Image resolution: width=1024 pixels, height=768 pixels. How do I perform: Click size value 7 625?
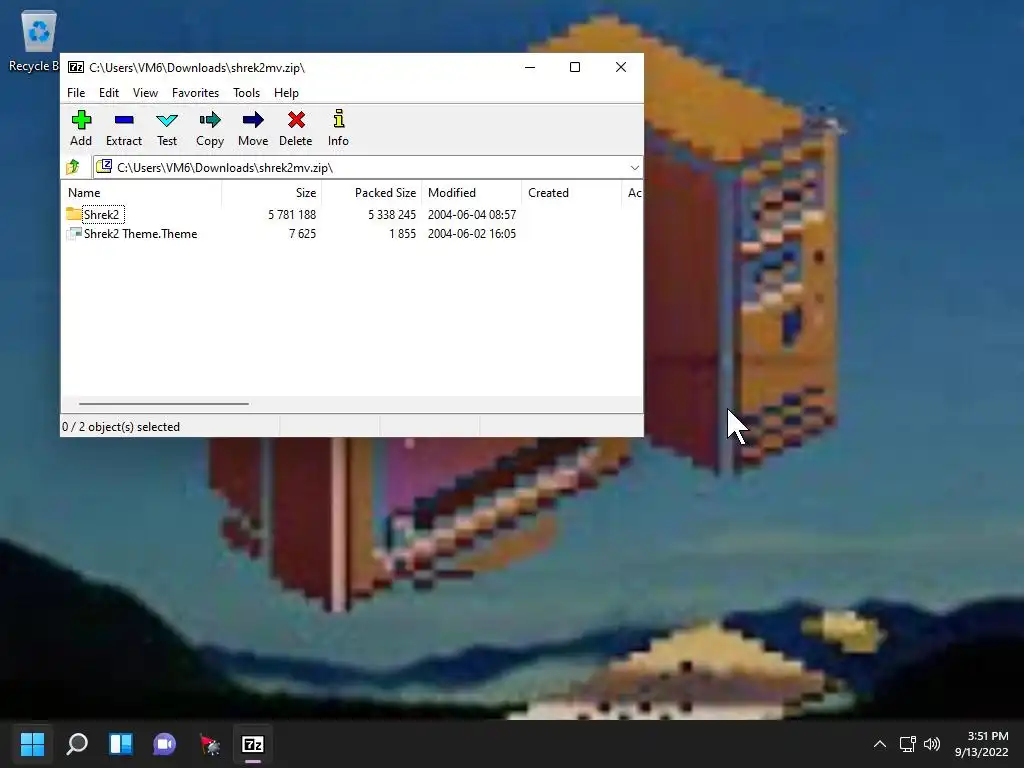coord(302,234)
